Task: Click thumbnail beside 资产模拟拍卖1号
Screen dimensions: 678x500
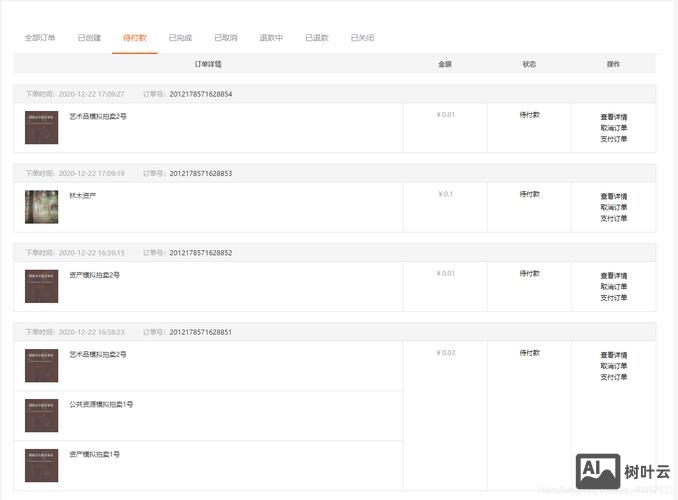Action: point(42,465)
